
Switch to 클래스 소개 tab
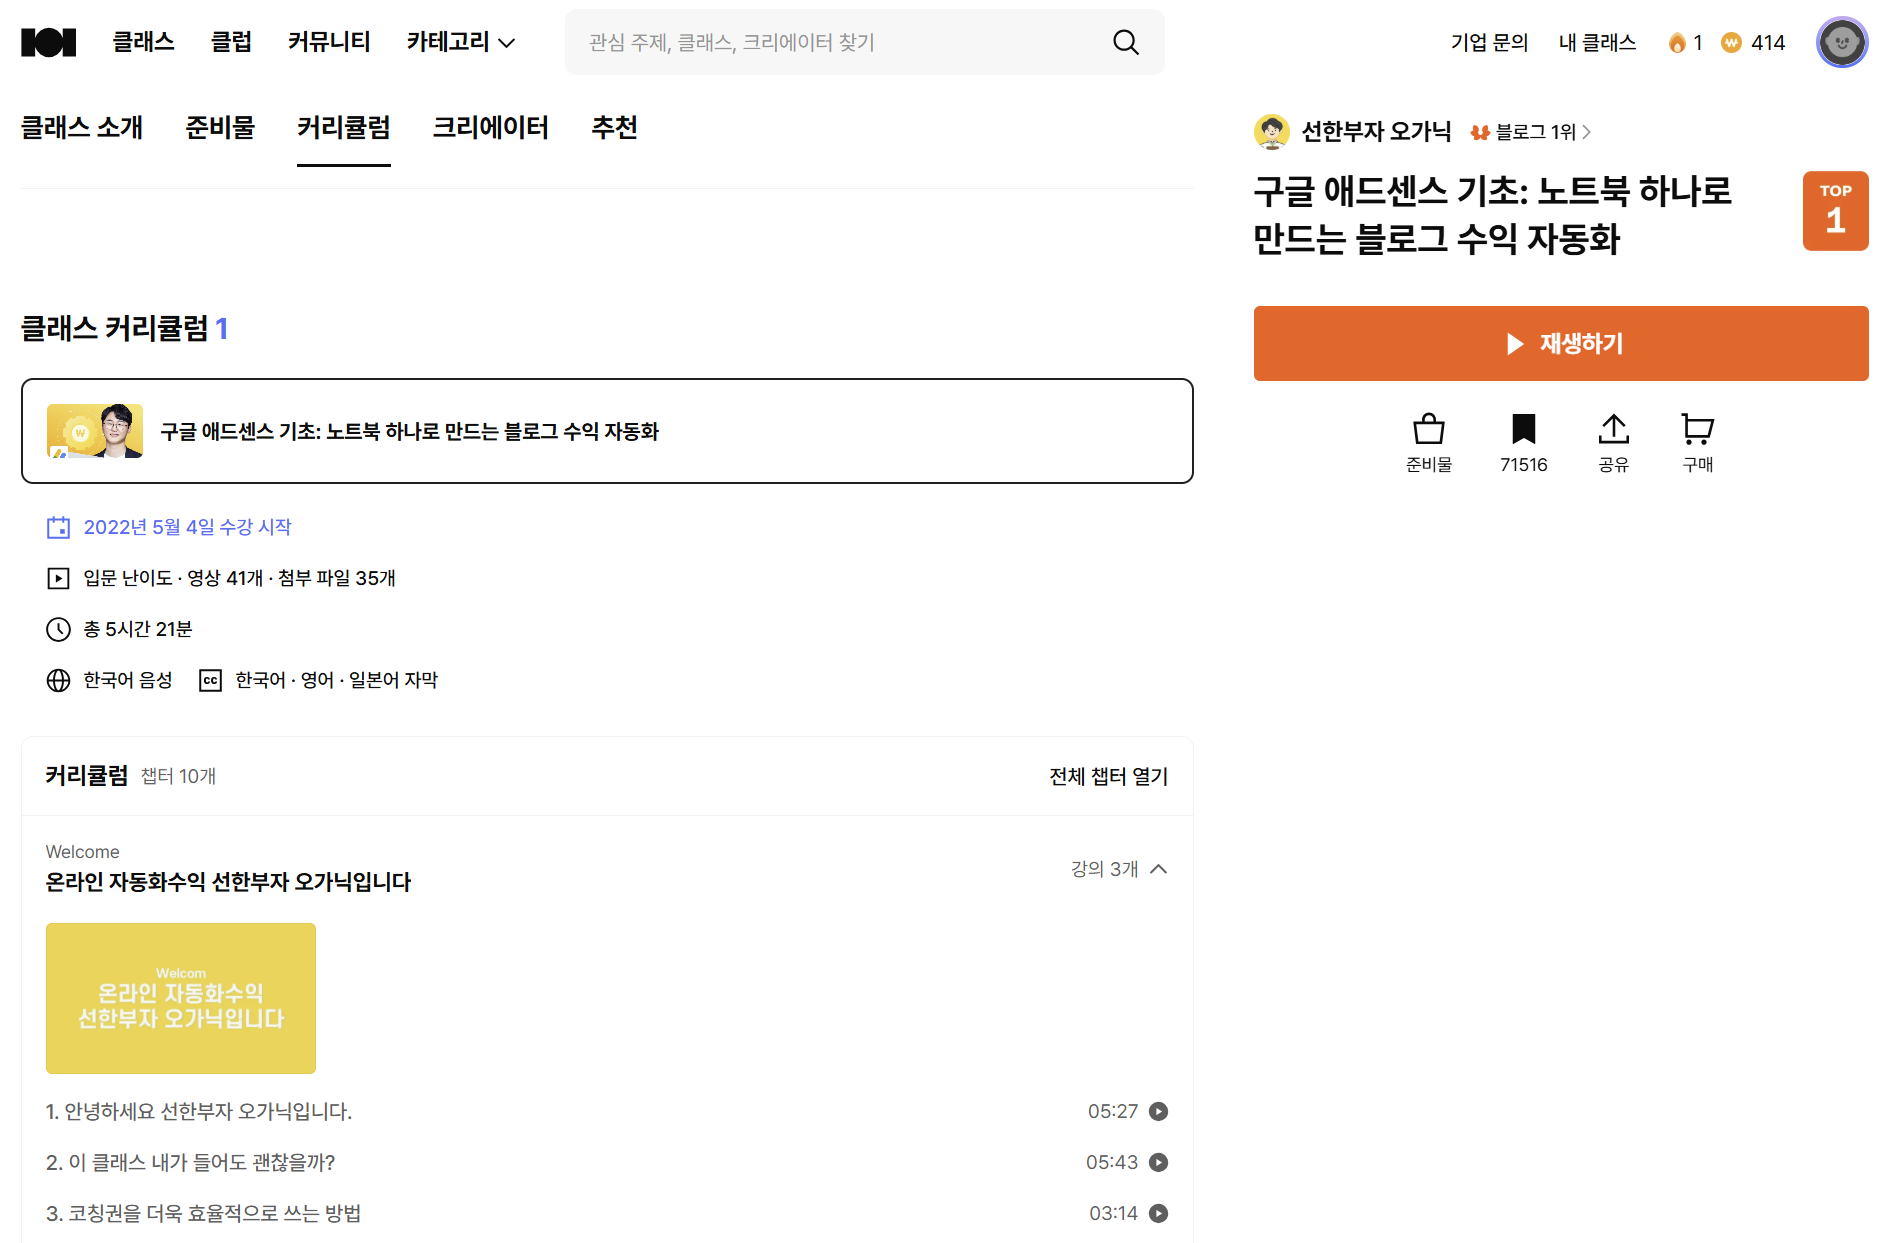[x=82, y=128]
